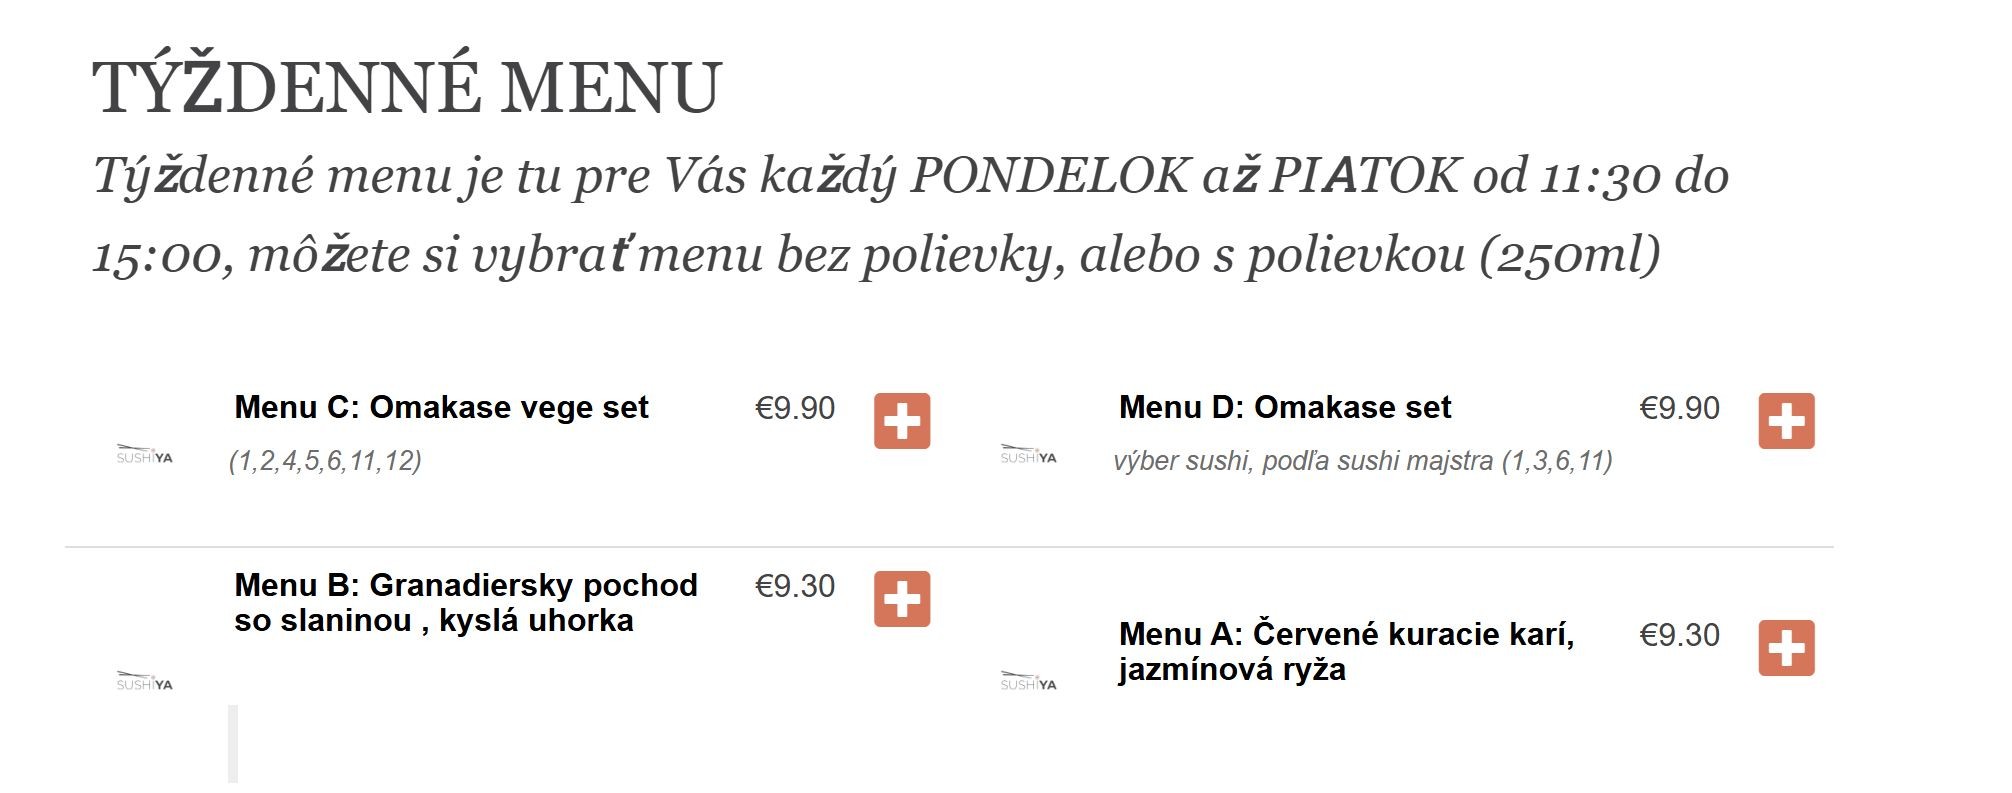Open the Menu C: Omakase vege set title
2012x793 pixels.
coord(441,408)
